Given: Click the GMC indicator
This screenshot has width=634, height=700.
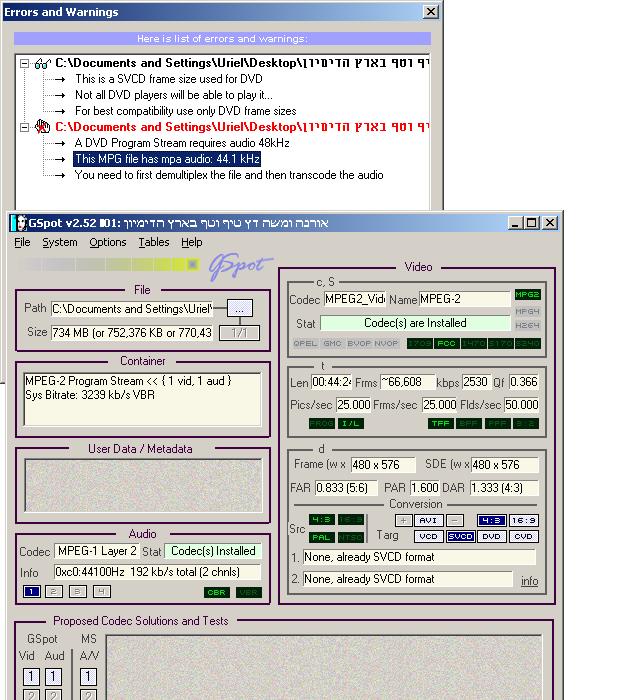Looking at the screenshot, I should (332, 343).
